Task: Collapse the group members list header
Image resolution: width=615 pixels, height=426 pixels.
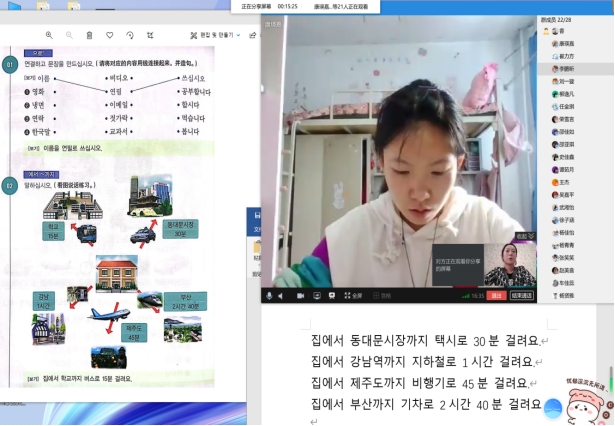Action: [572, 19]
